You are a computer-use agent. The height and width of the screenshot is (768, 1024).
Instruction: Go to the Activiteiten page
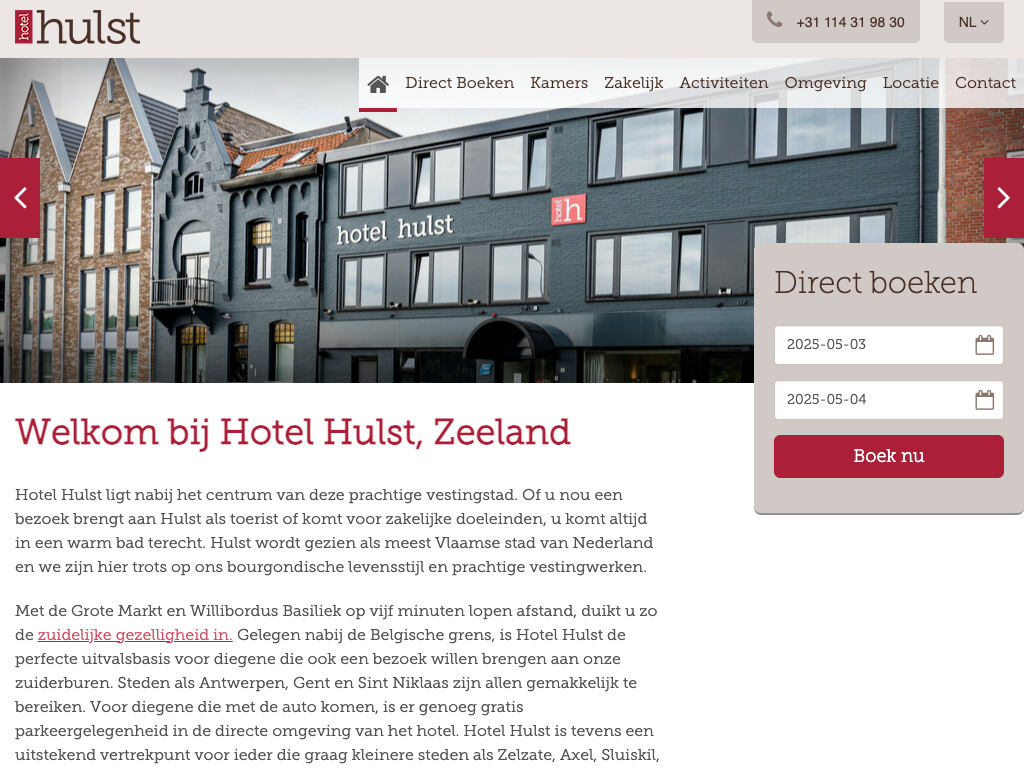[724, 83]
